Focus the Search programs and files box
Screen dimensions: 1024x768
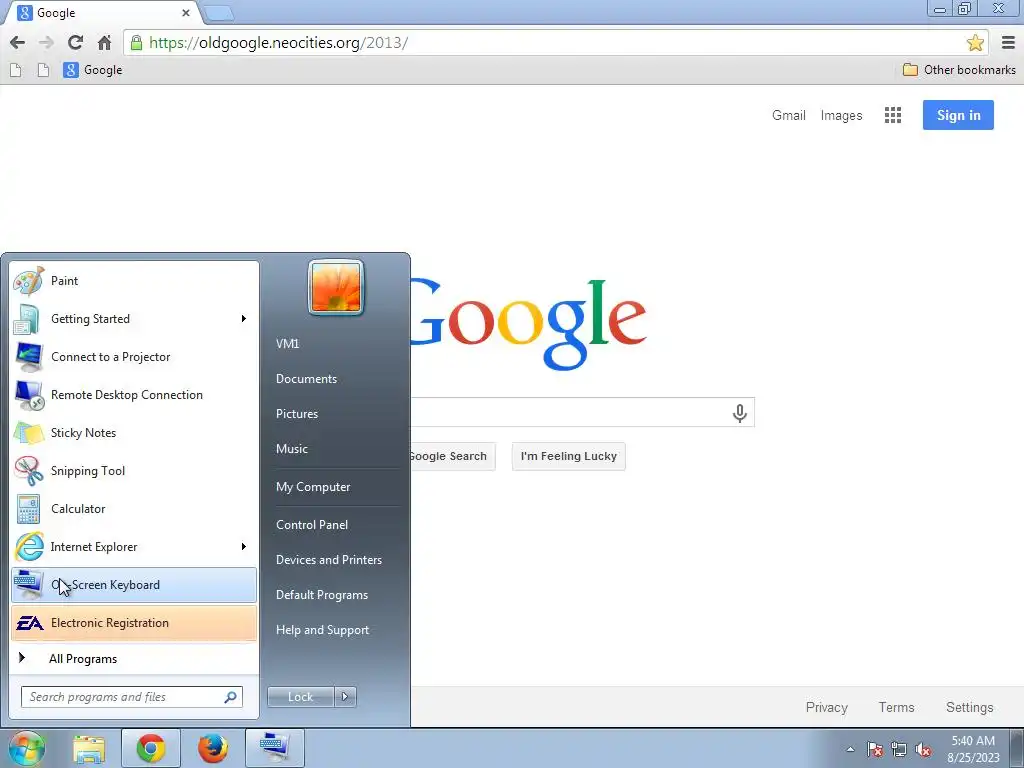tap(131, 697)
